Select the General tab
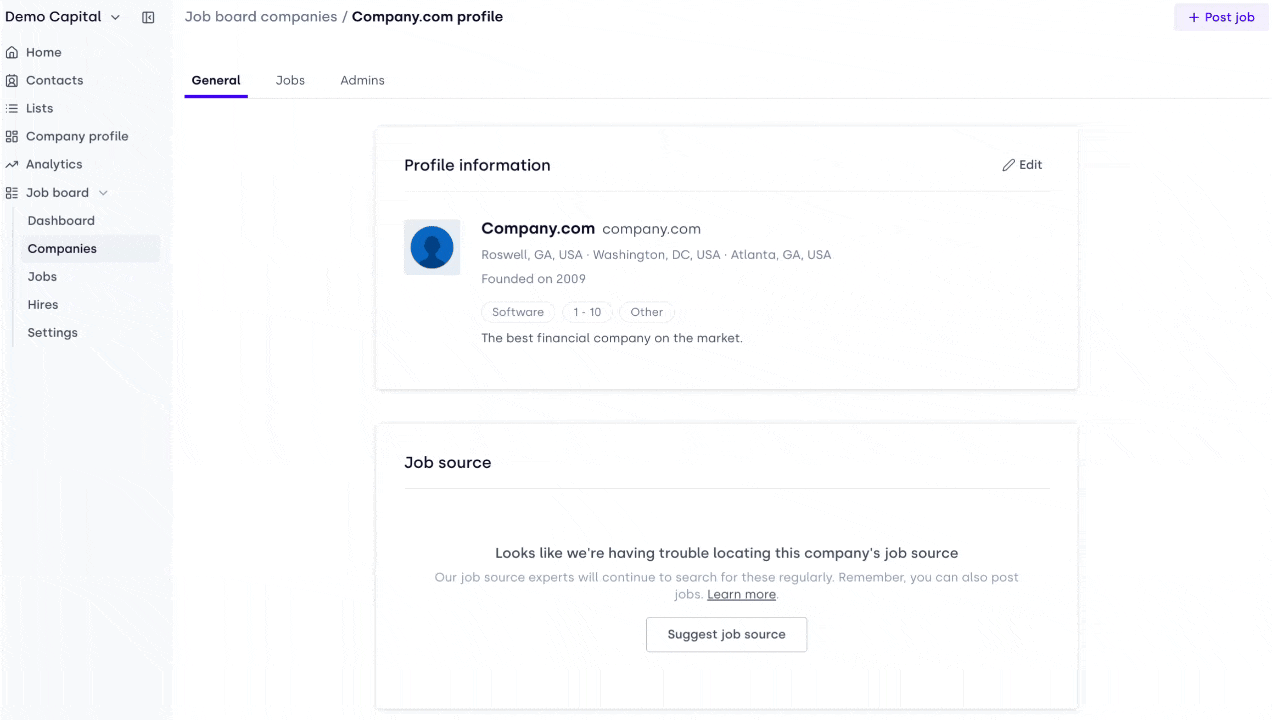 tap(216, 80)
